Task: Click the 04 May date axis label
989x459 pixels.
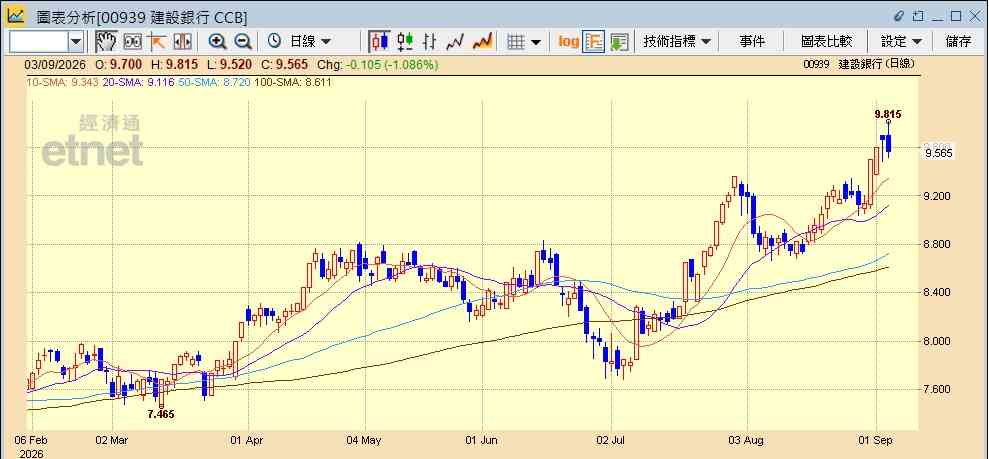Action: click(365, 439)
